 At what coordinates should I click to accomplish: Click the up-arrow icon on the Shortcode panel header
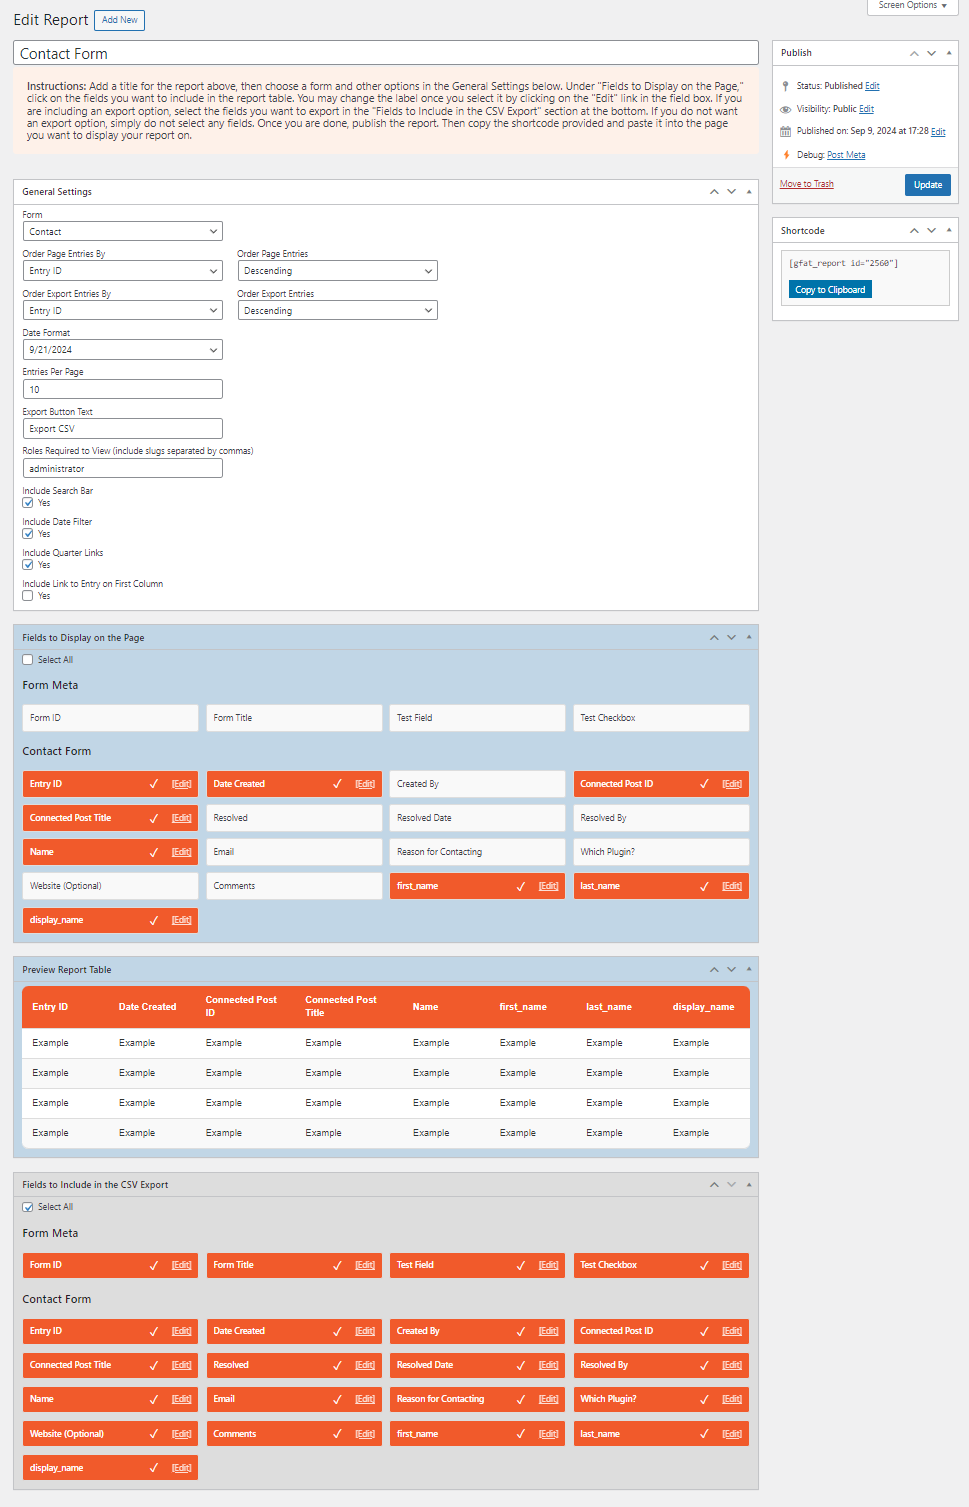914,230
